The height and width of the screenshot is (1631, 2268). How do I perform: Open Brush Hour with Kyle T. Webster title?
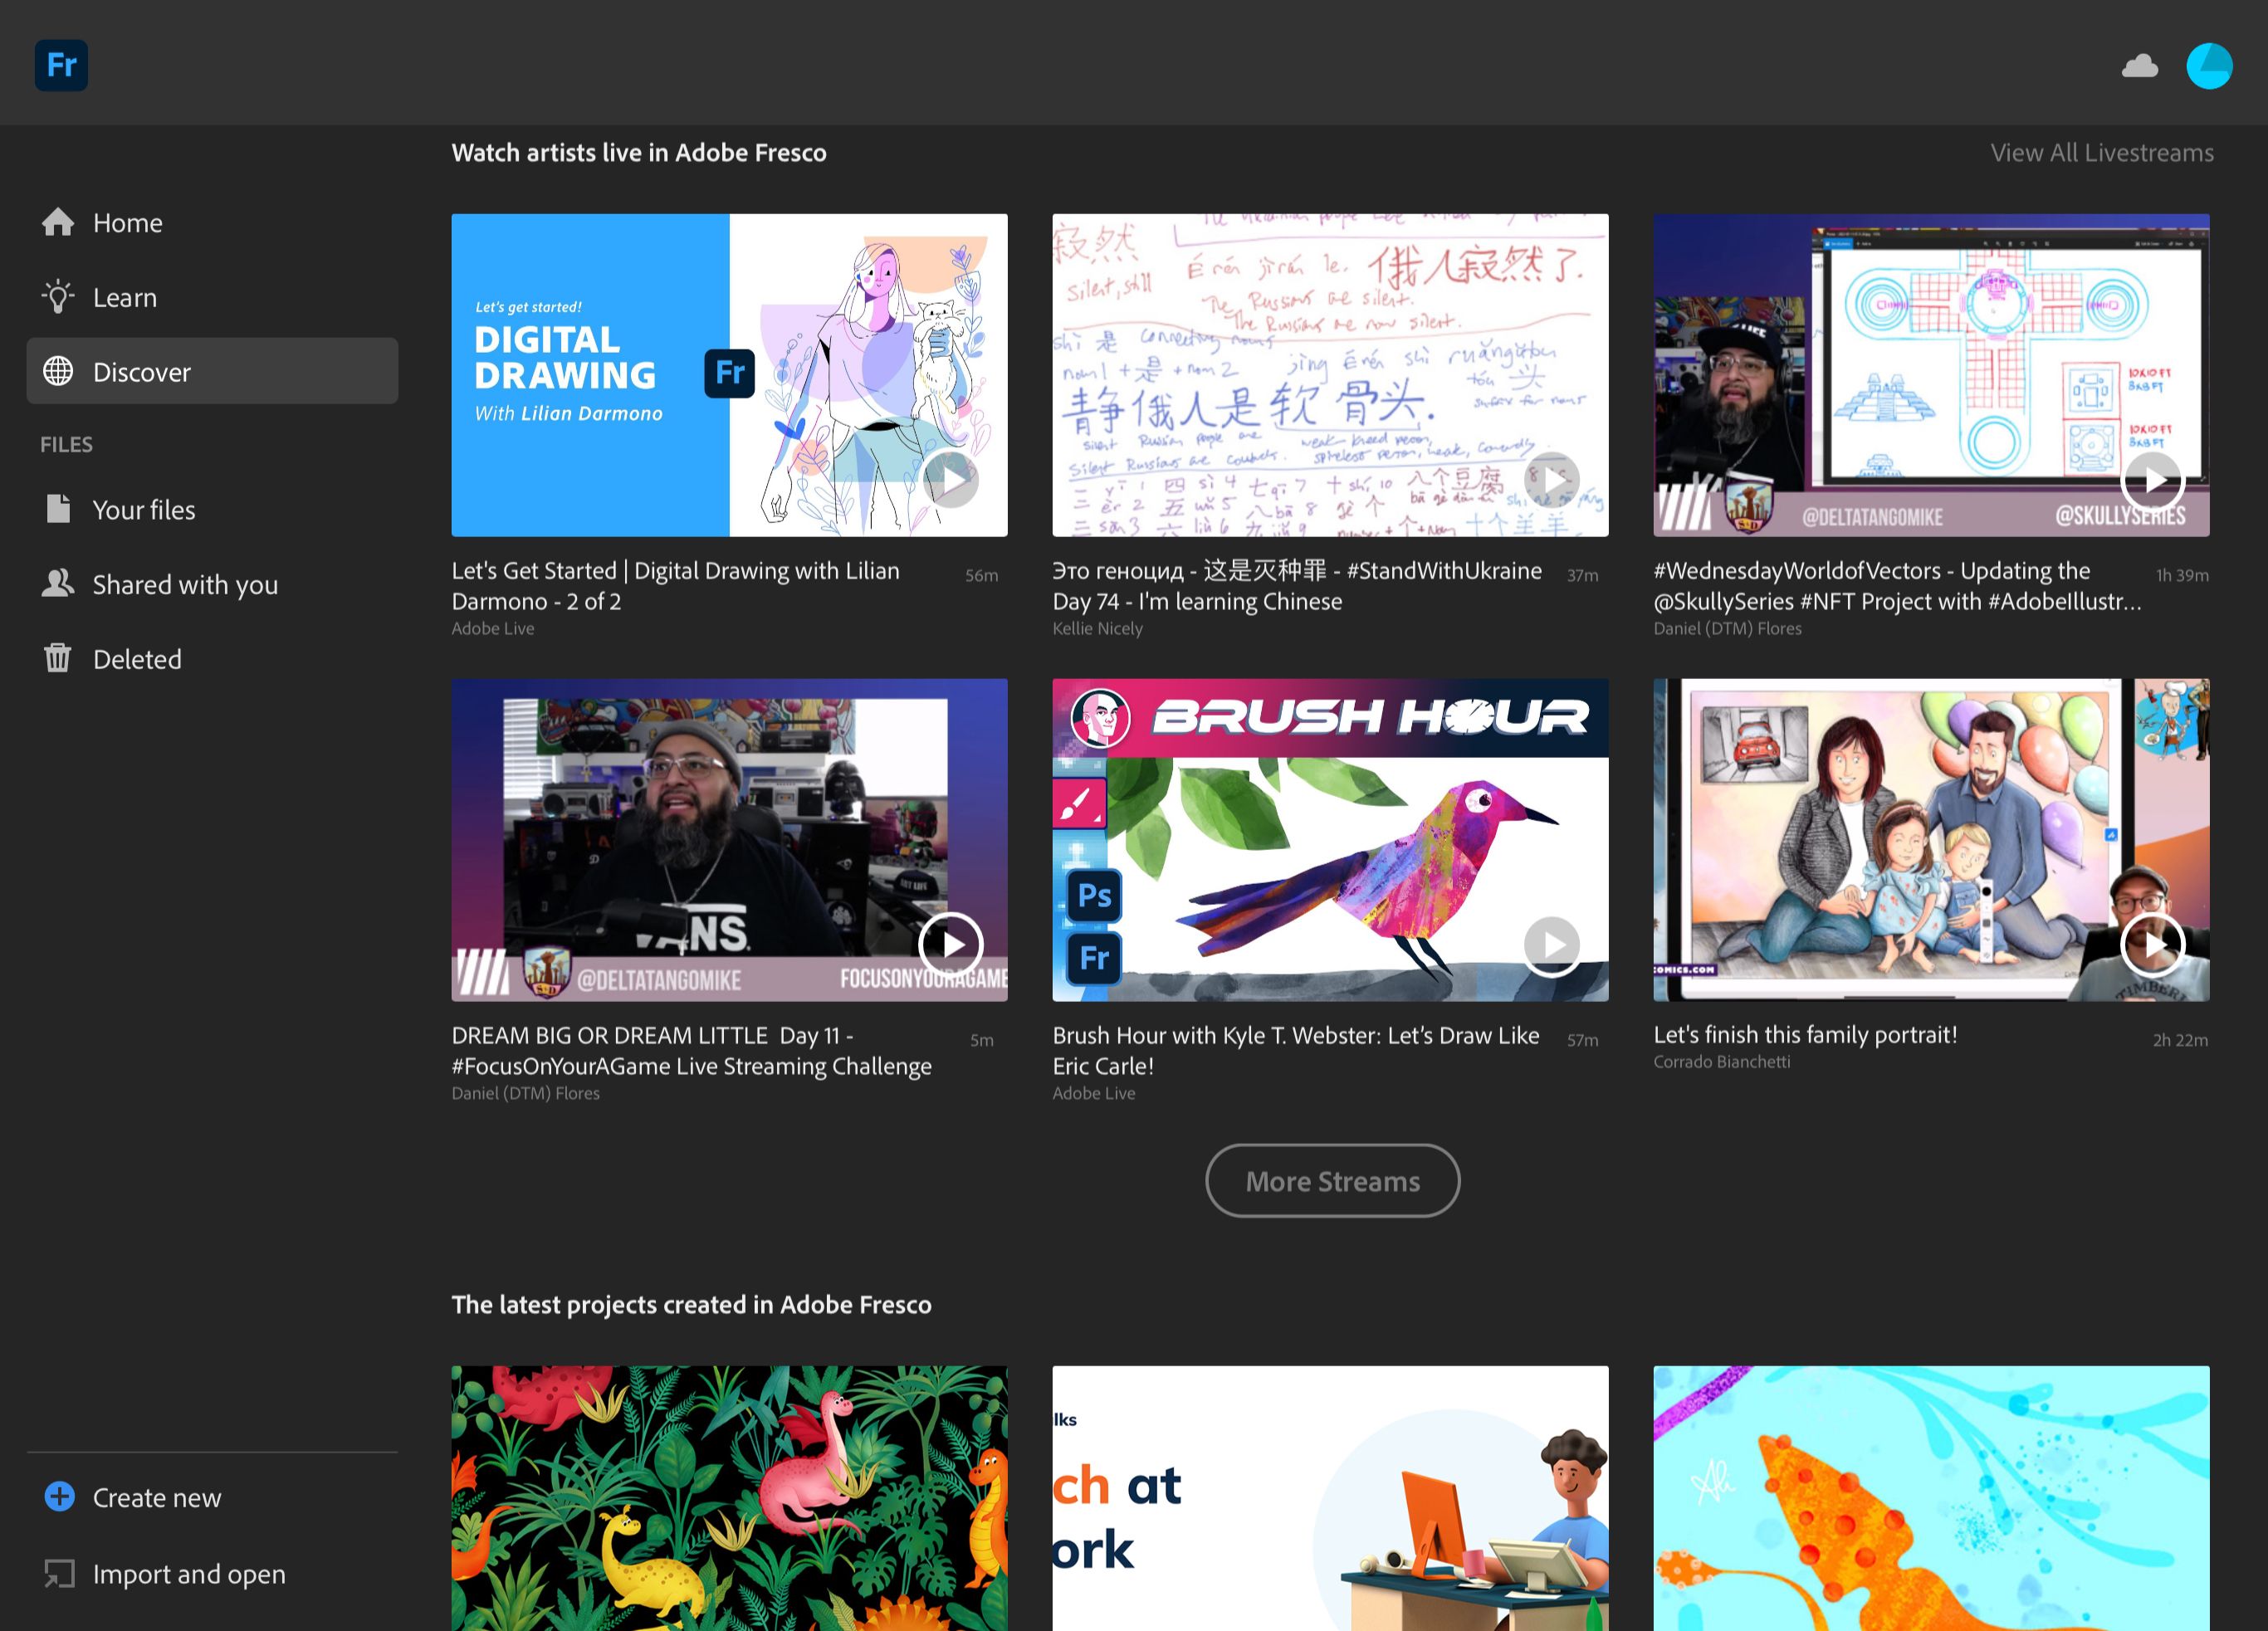tap(1296, 1050)
